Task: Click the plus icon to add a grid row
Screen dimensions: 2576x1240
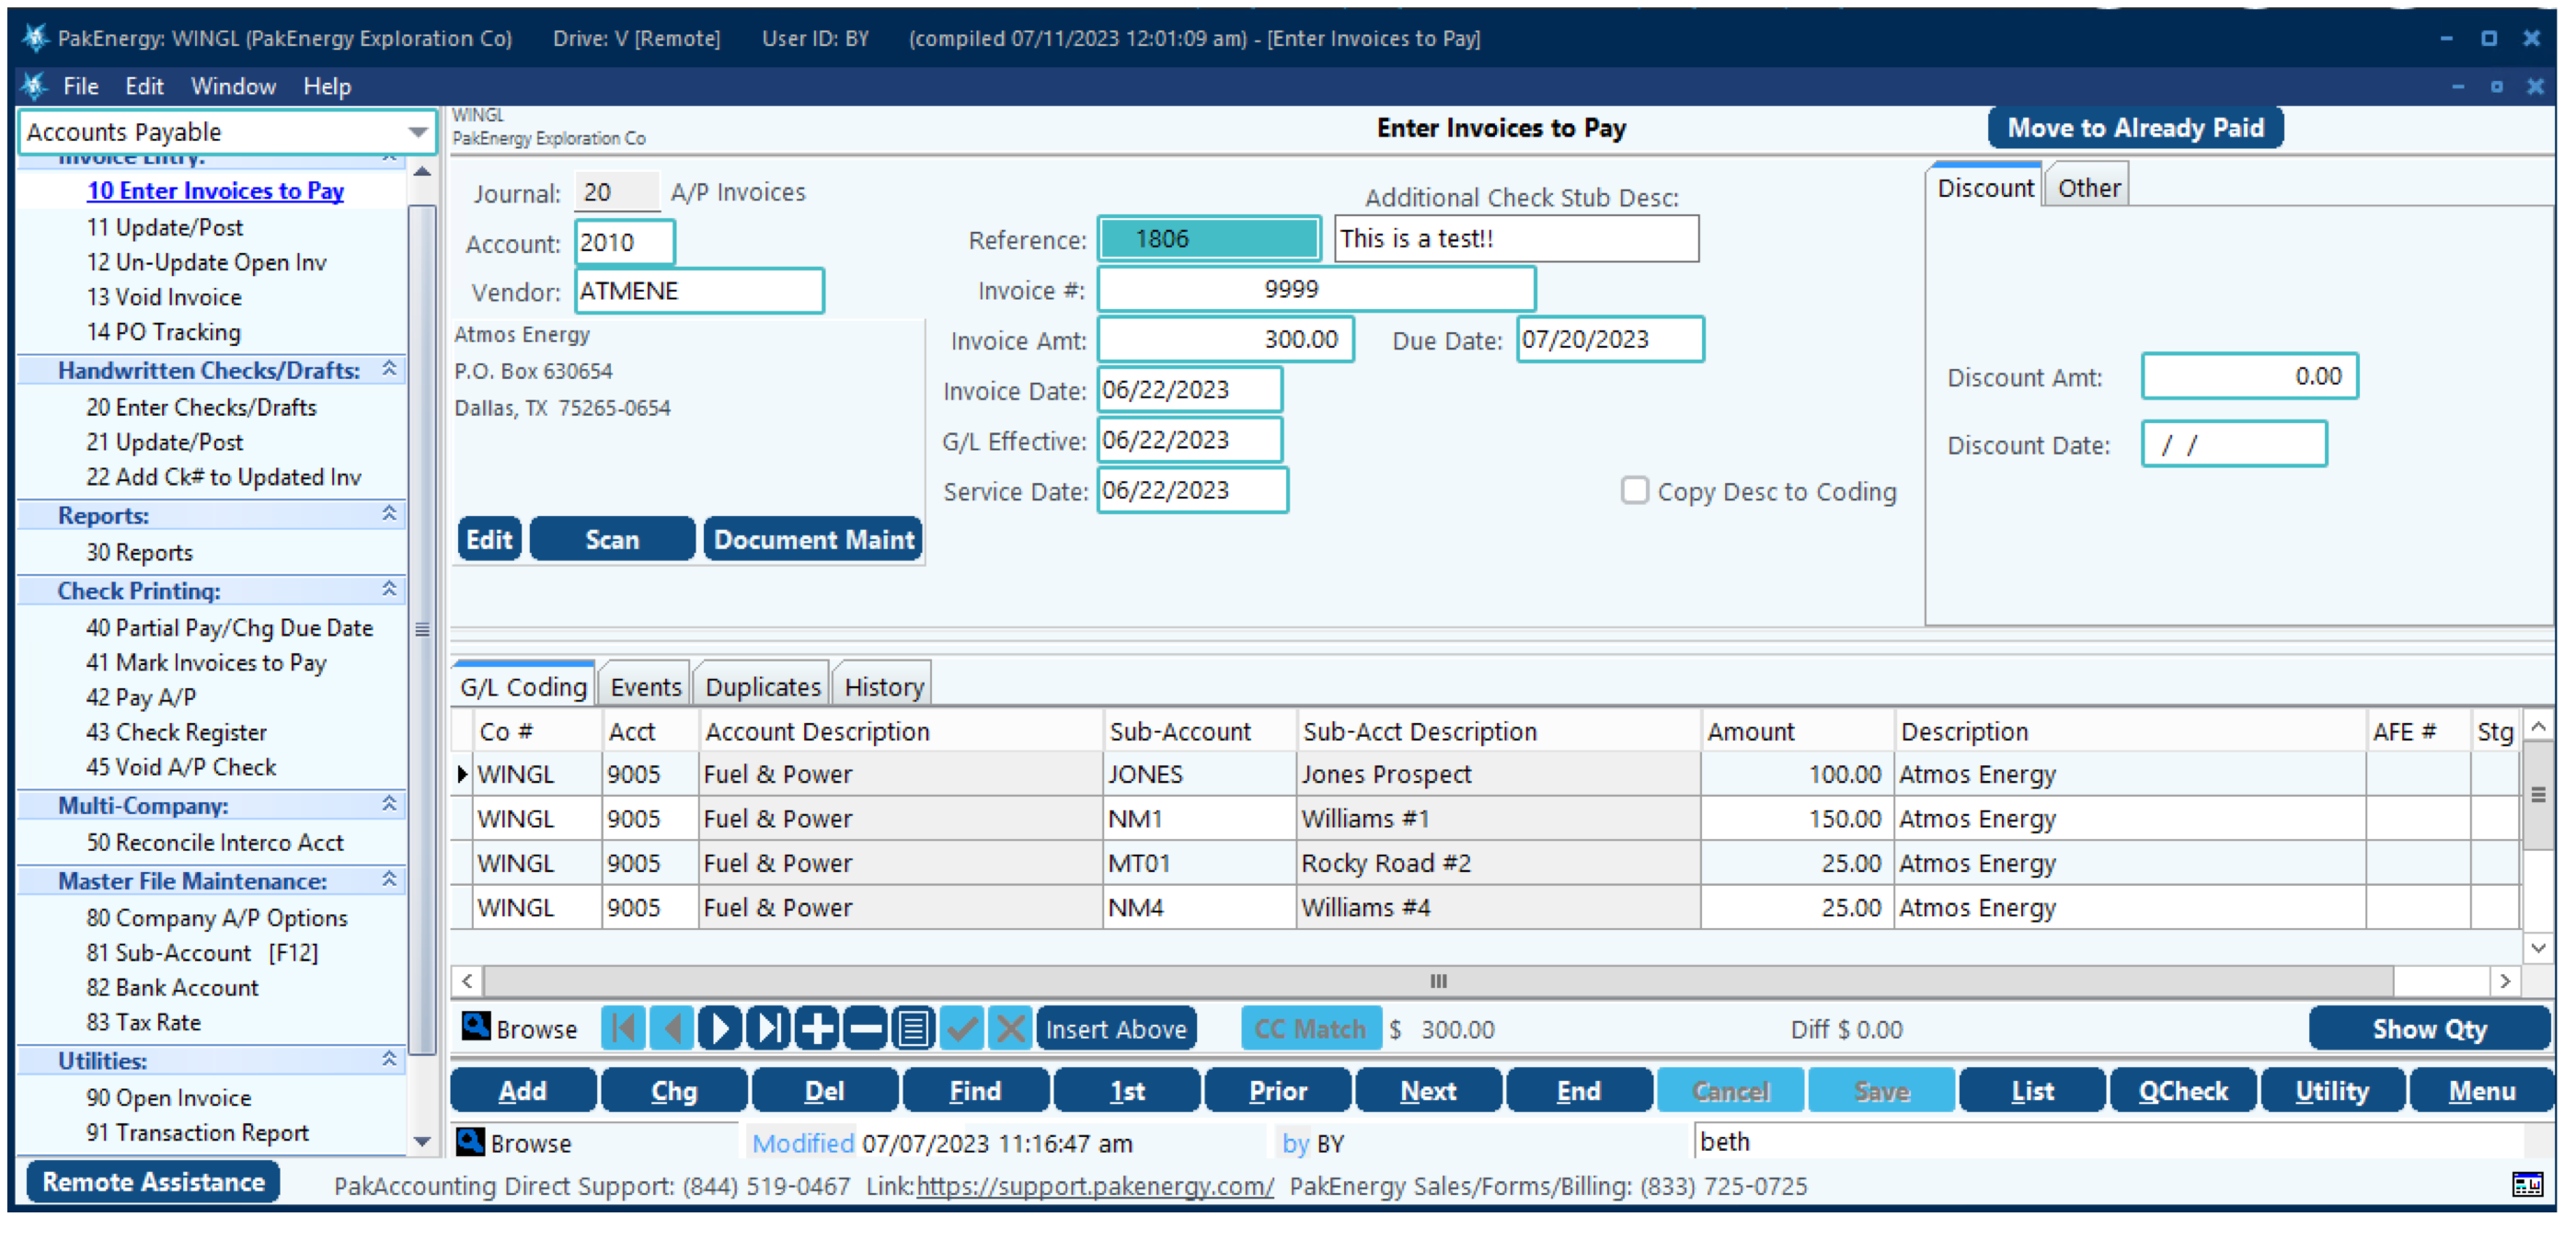Action: point(816,1028)
